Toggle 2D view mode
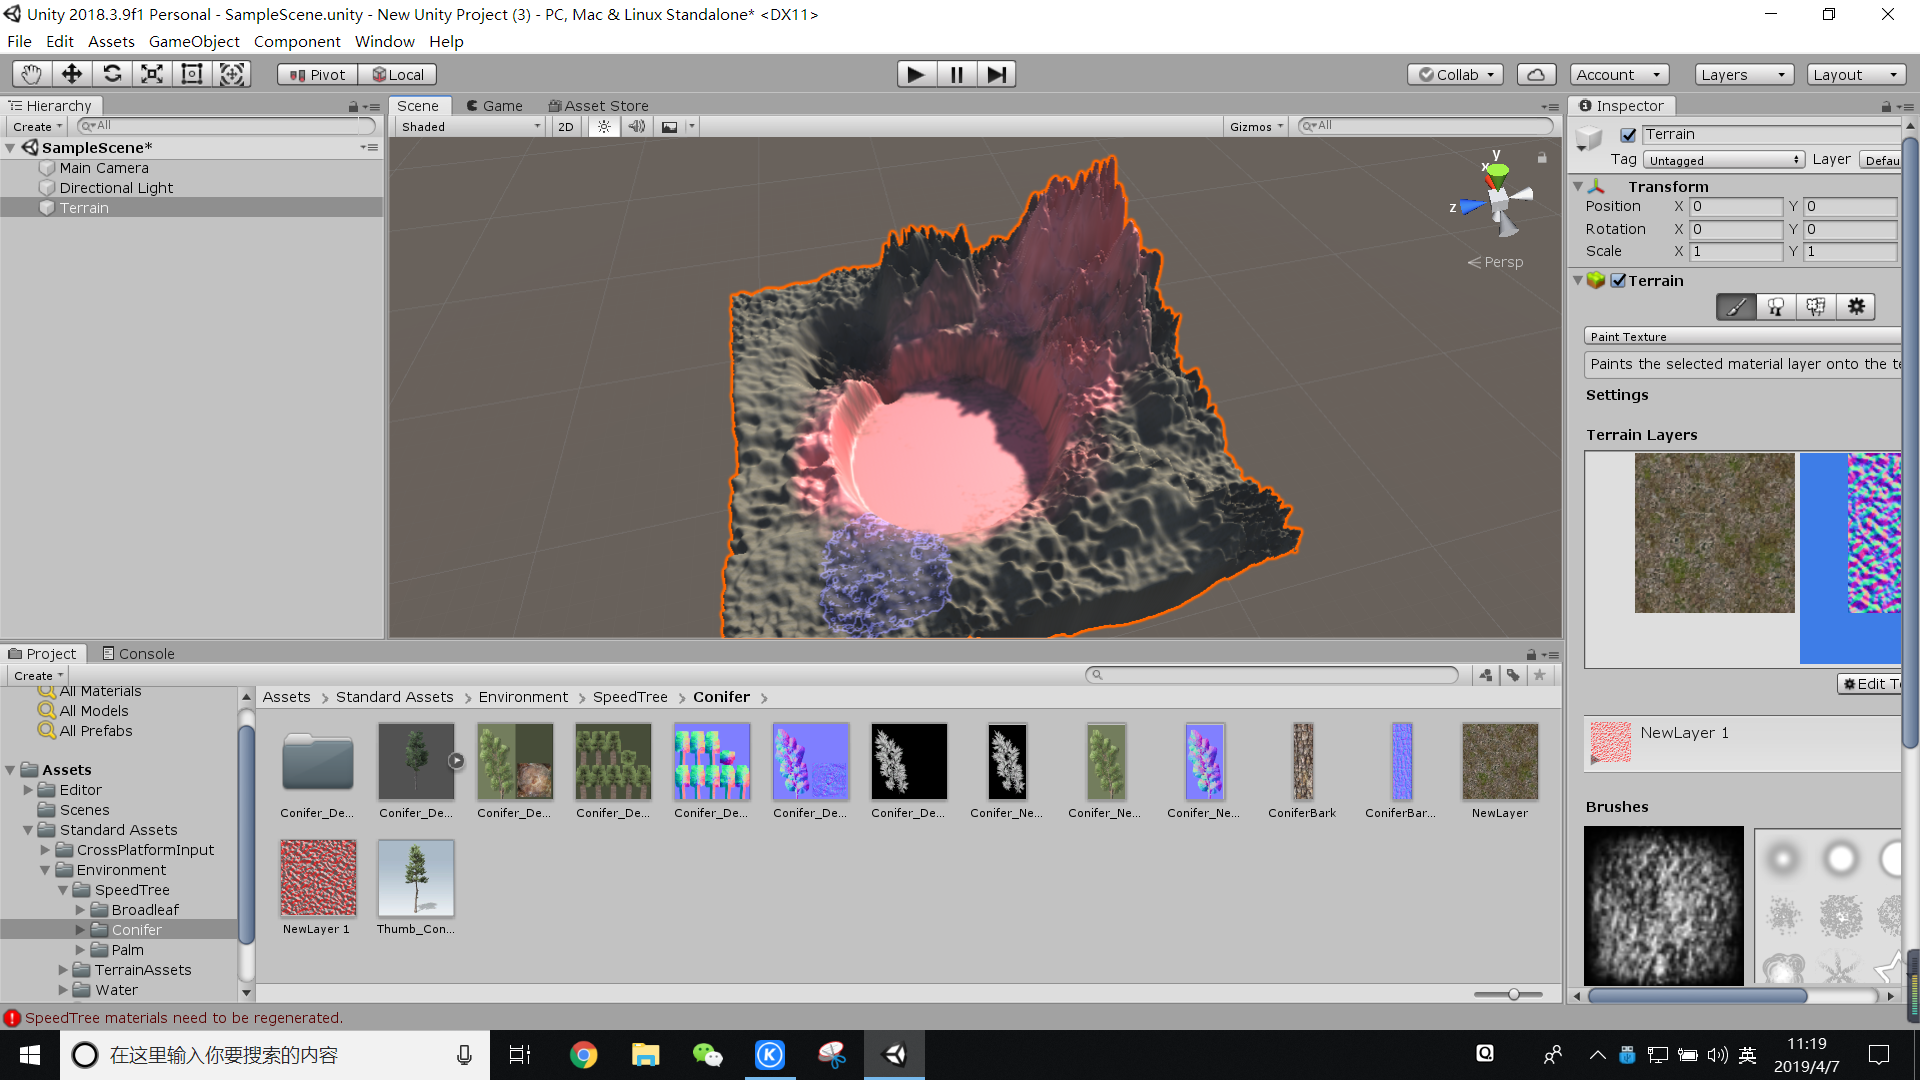 point(566,127)
